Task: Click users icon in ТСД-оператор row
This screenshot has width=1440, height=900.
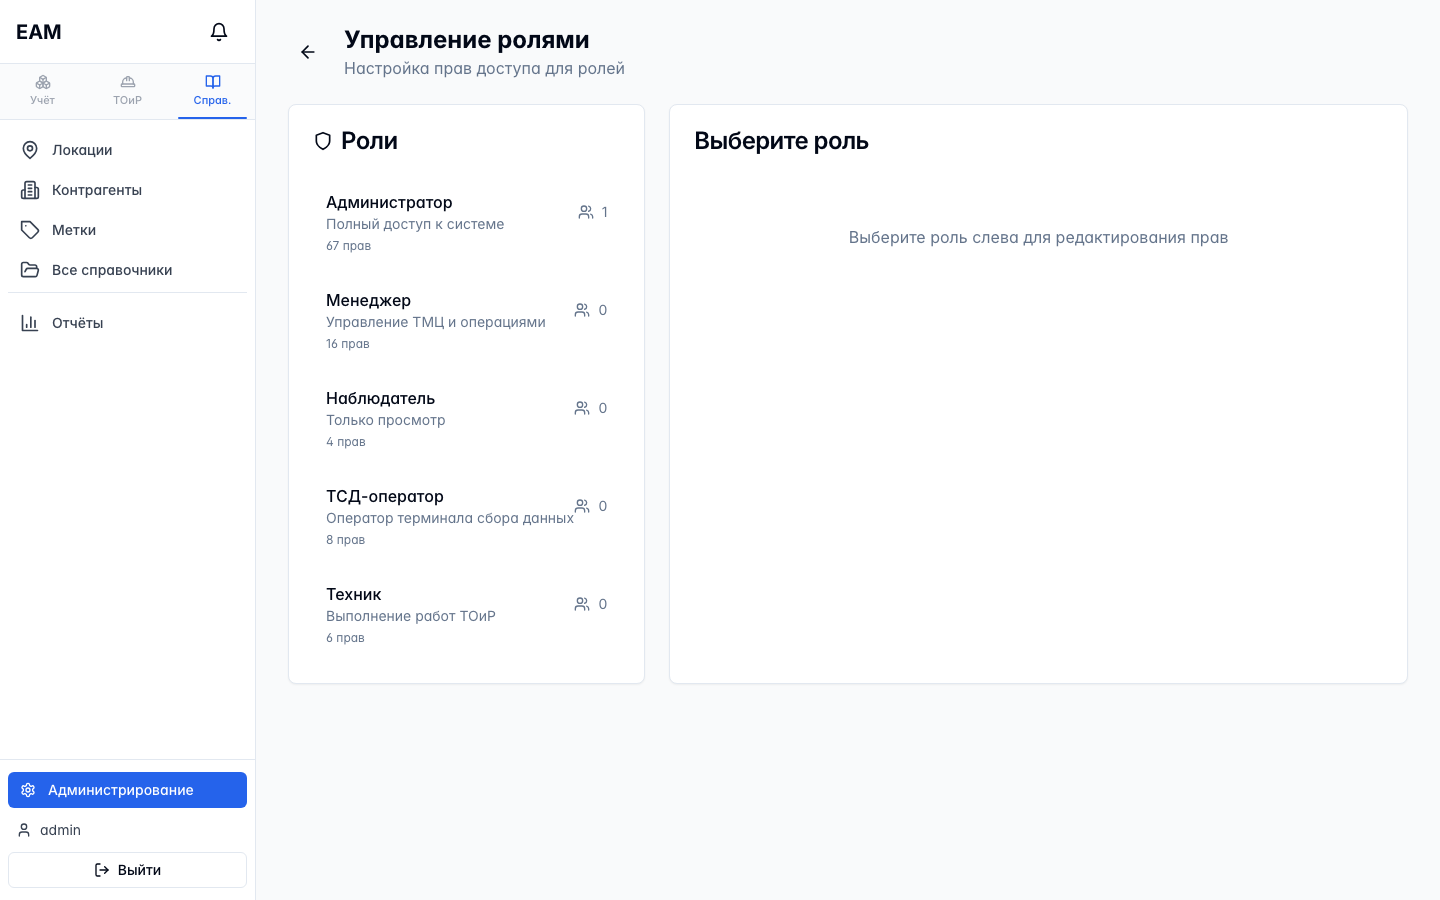Action: click(x=582, y=506)
